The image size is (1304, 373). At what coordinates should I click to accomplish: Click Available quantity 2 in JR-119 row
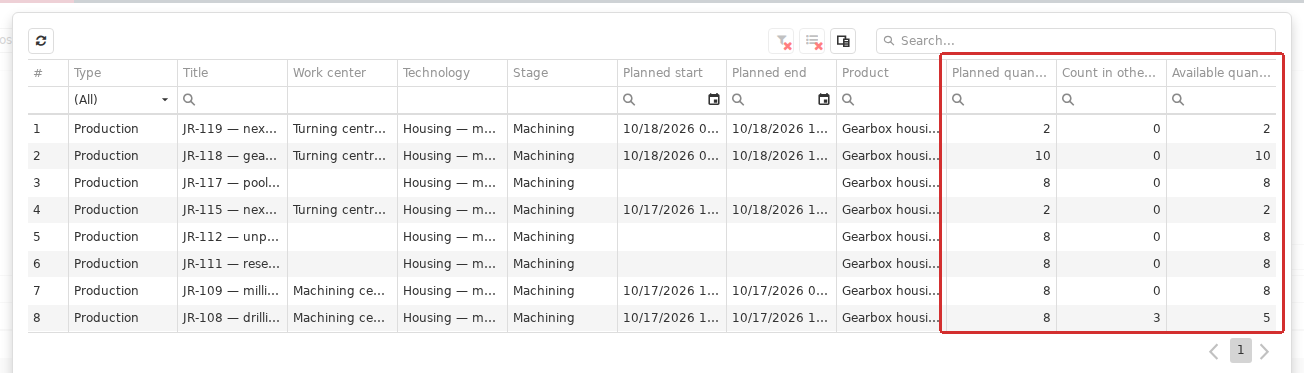[1221, 129]
